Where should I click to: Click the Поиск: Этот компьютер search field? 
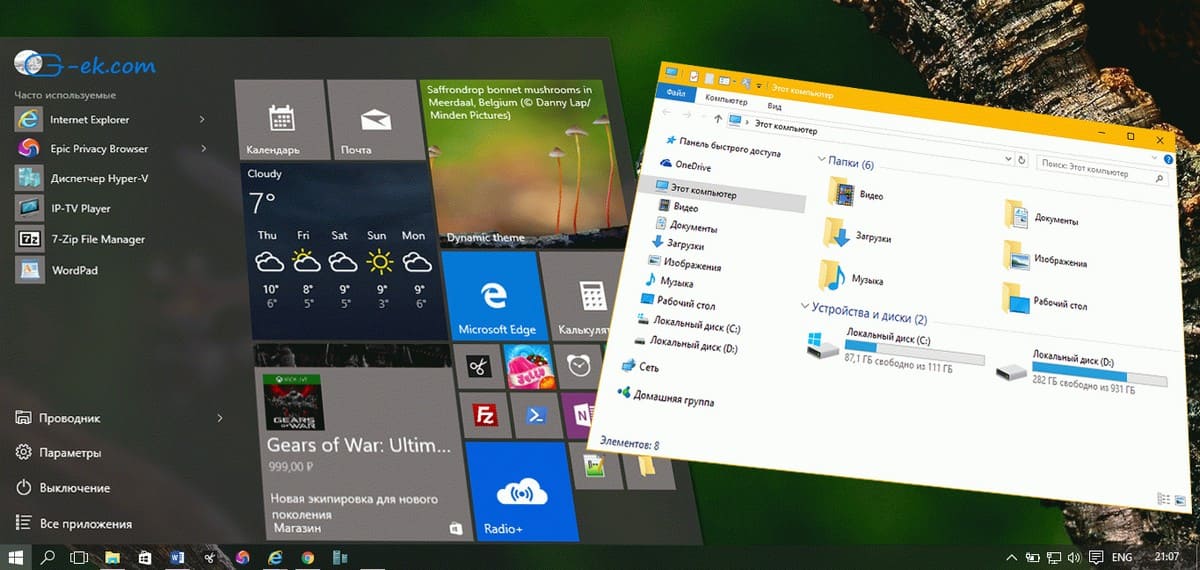[x=1100, y=171]
